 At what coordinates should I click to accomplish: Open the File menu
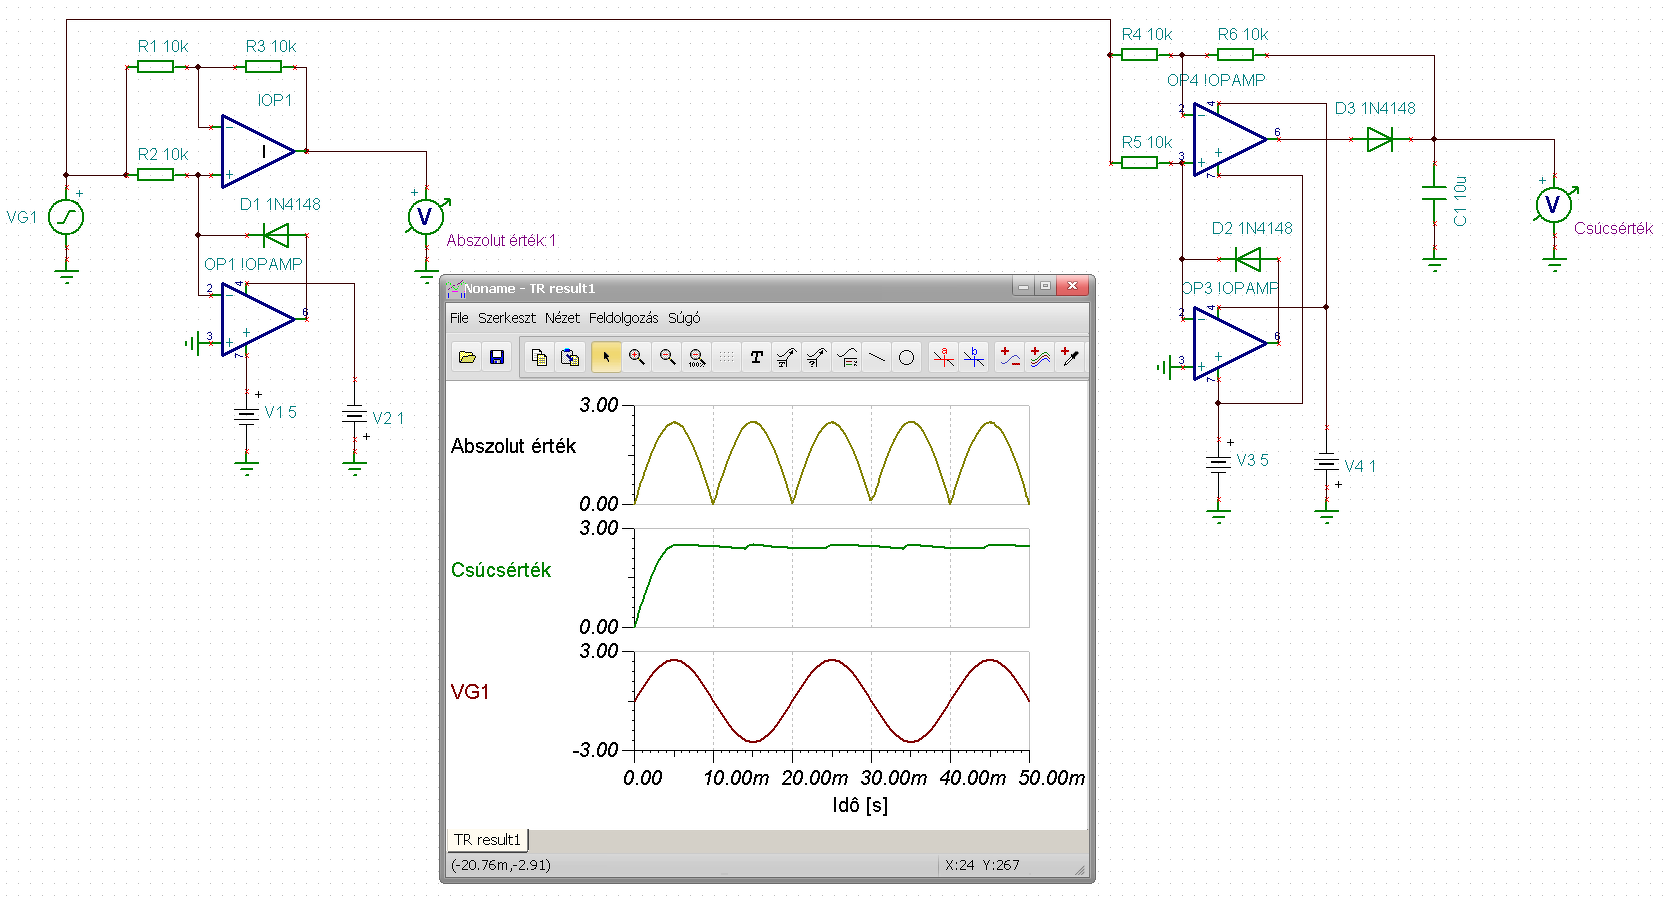(x=459, y=318)
